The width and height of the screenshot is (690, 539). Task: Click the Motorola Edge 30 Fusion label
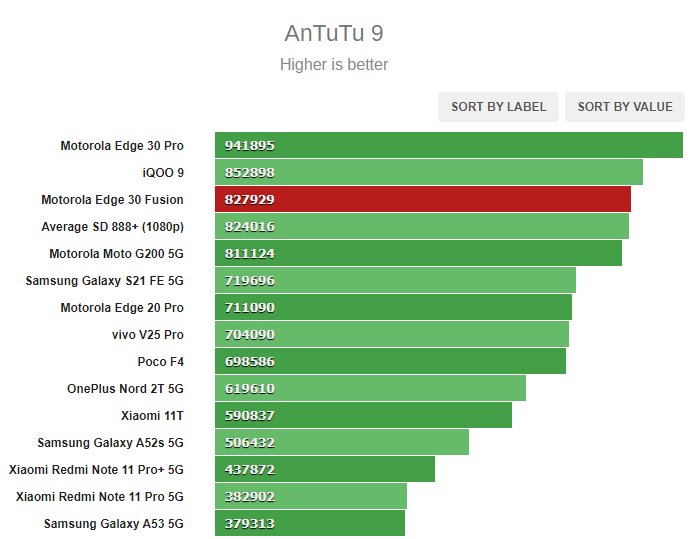pyautogui.click(x=112, y=200)
